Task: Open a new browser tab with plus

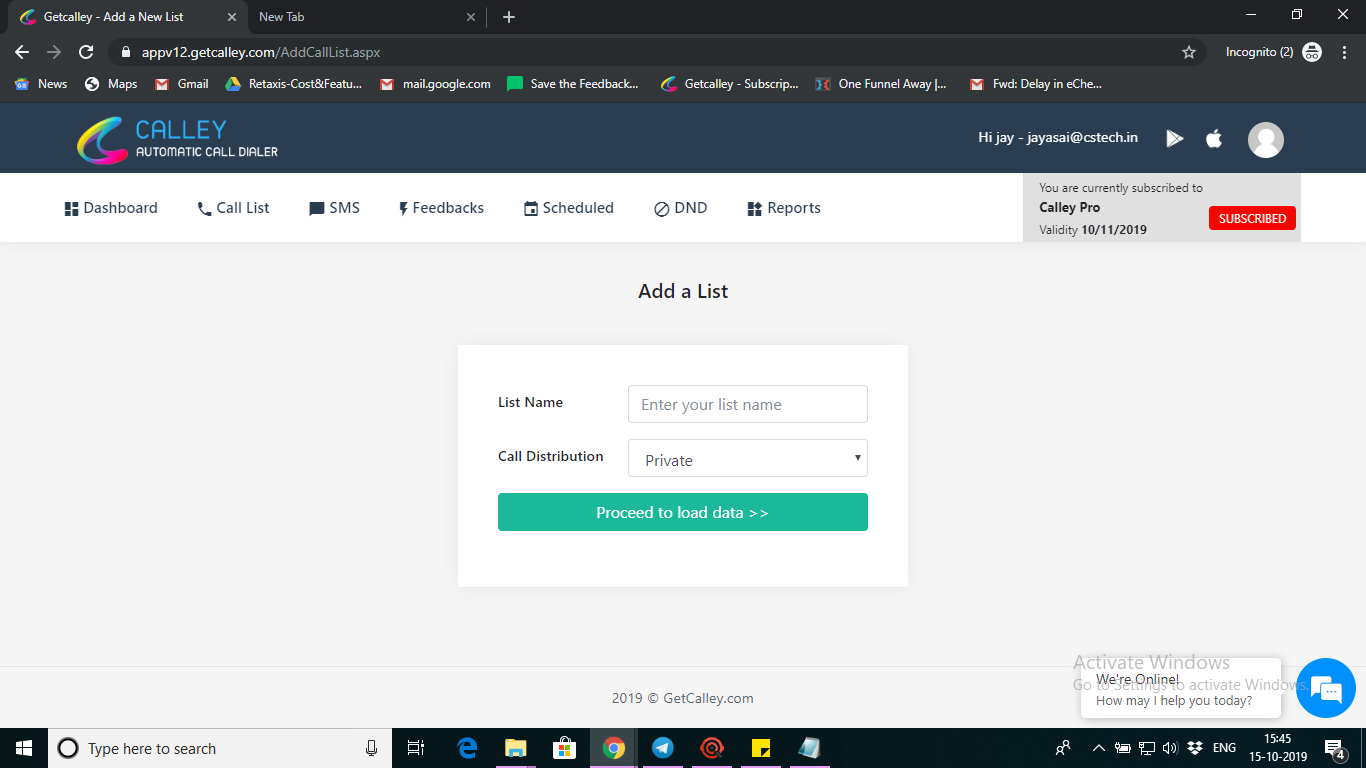Action: 509,17
